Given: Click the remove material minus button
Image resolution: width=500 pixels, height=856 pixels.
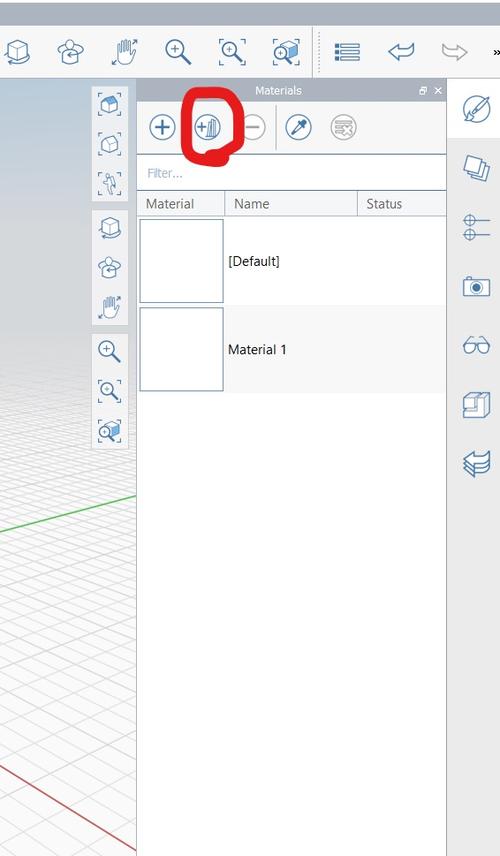Looking at the screenshot, I should click(x=253, y=128).
